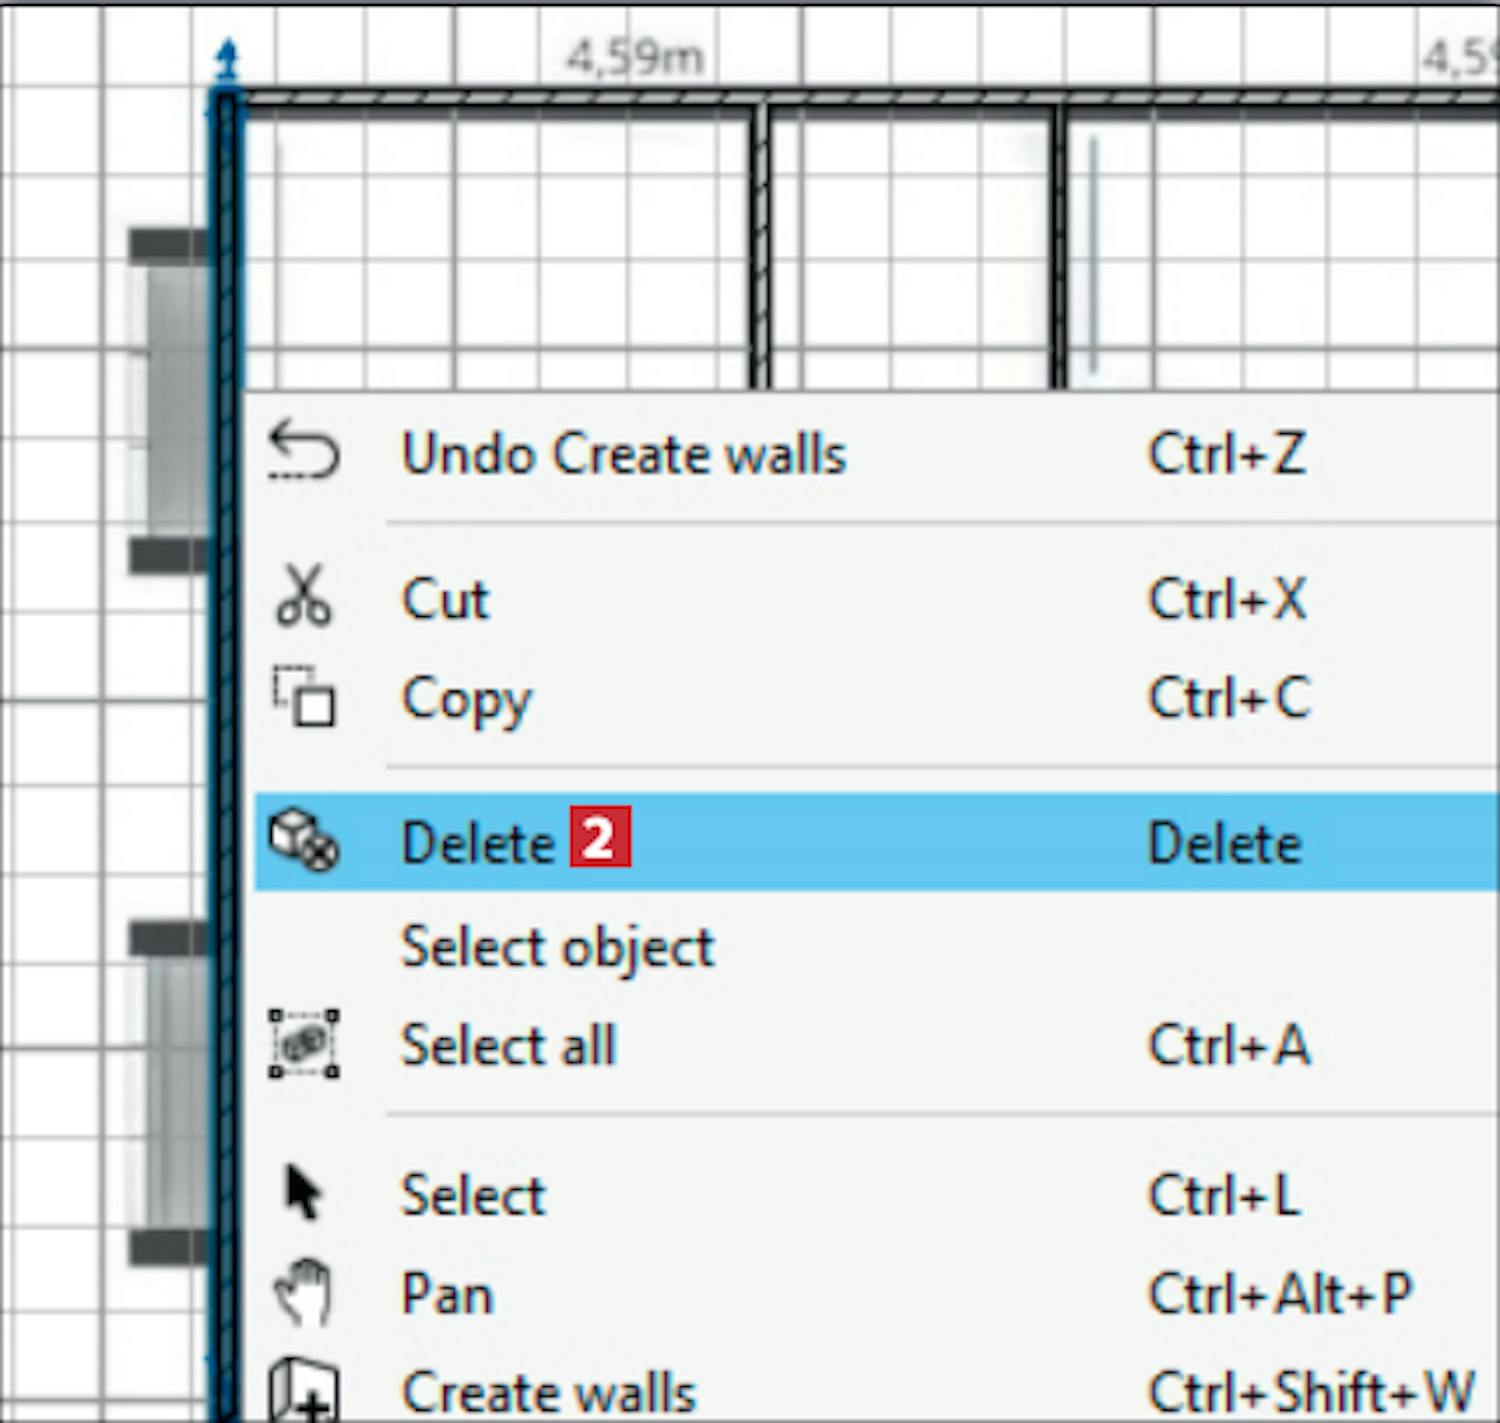Choose the highlighted Delete entry
This screenshot has width=1500, height=1423.
pyautogui.click(x=478, y=843)
